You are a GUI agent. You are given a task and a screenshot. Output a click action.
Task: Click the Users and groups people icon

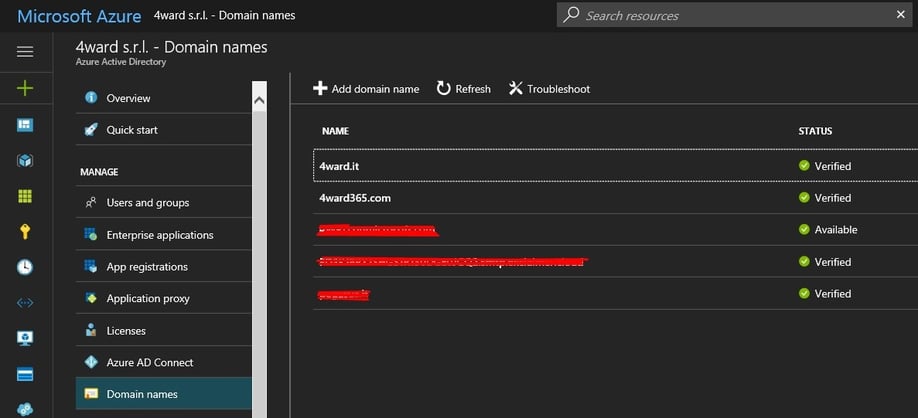(x=91, y=203)
